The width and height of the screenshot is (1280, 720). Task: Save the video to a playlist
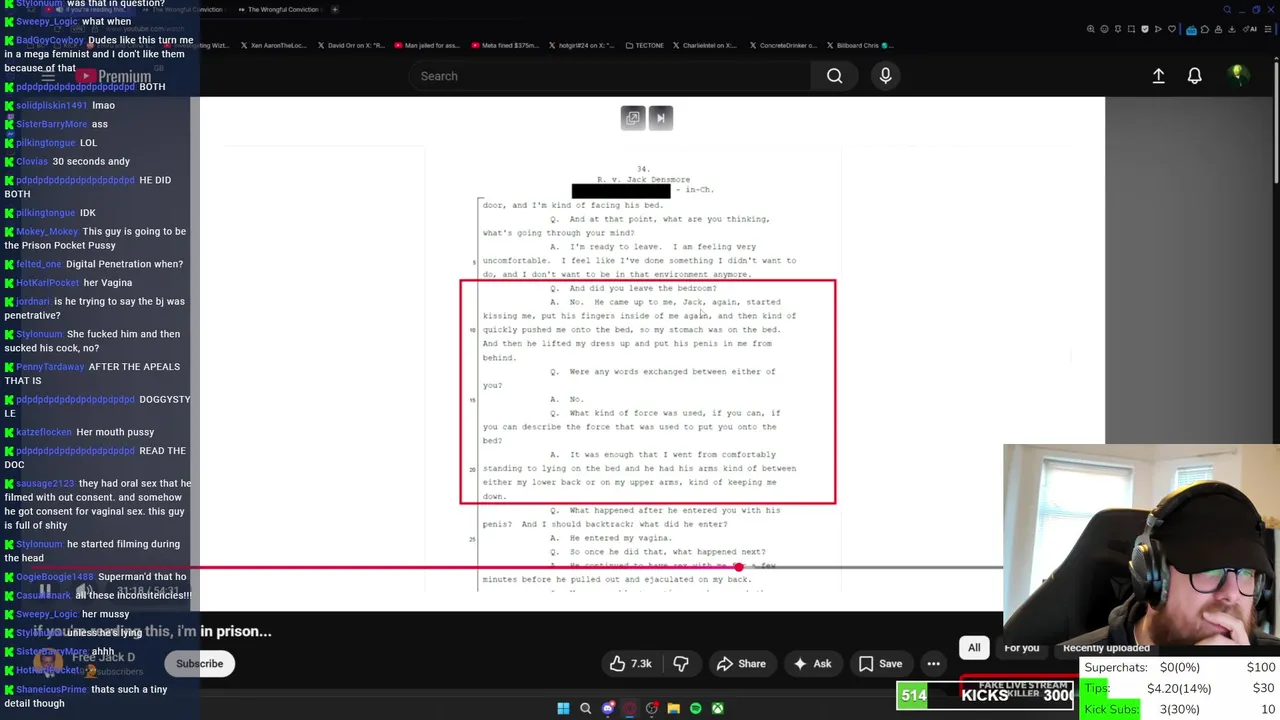879,664
